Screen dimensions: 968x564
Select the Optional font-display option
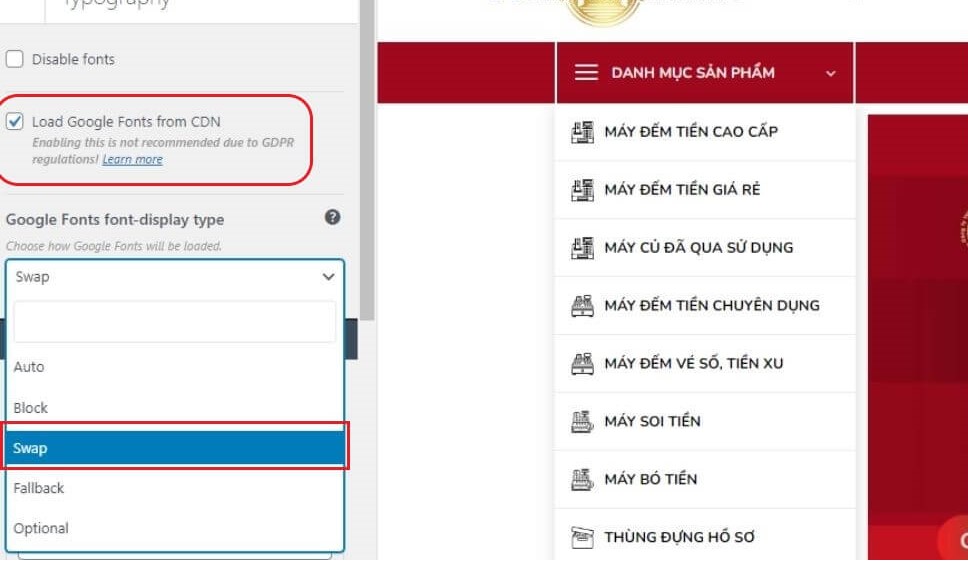[x=175, y=528]
